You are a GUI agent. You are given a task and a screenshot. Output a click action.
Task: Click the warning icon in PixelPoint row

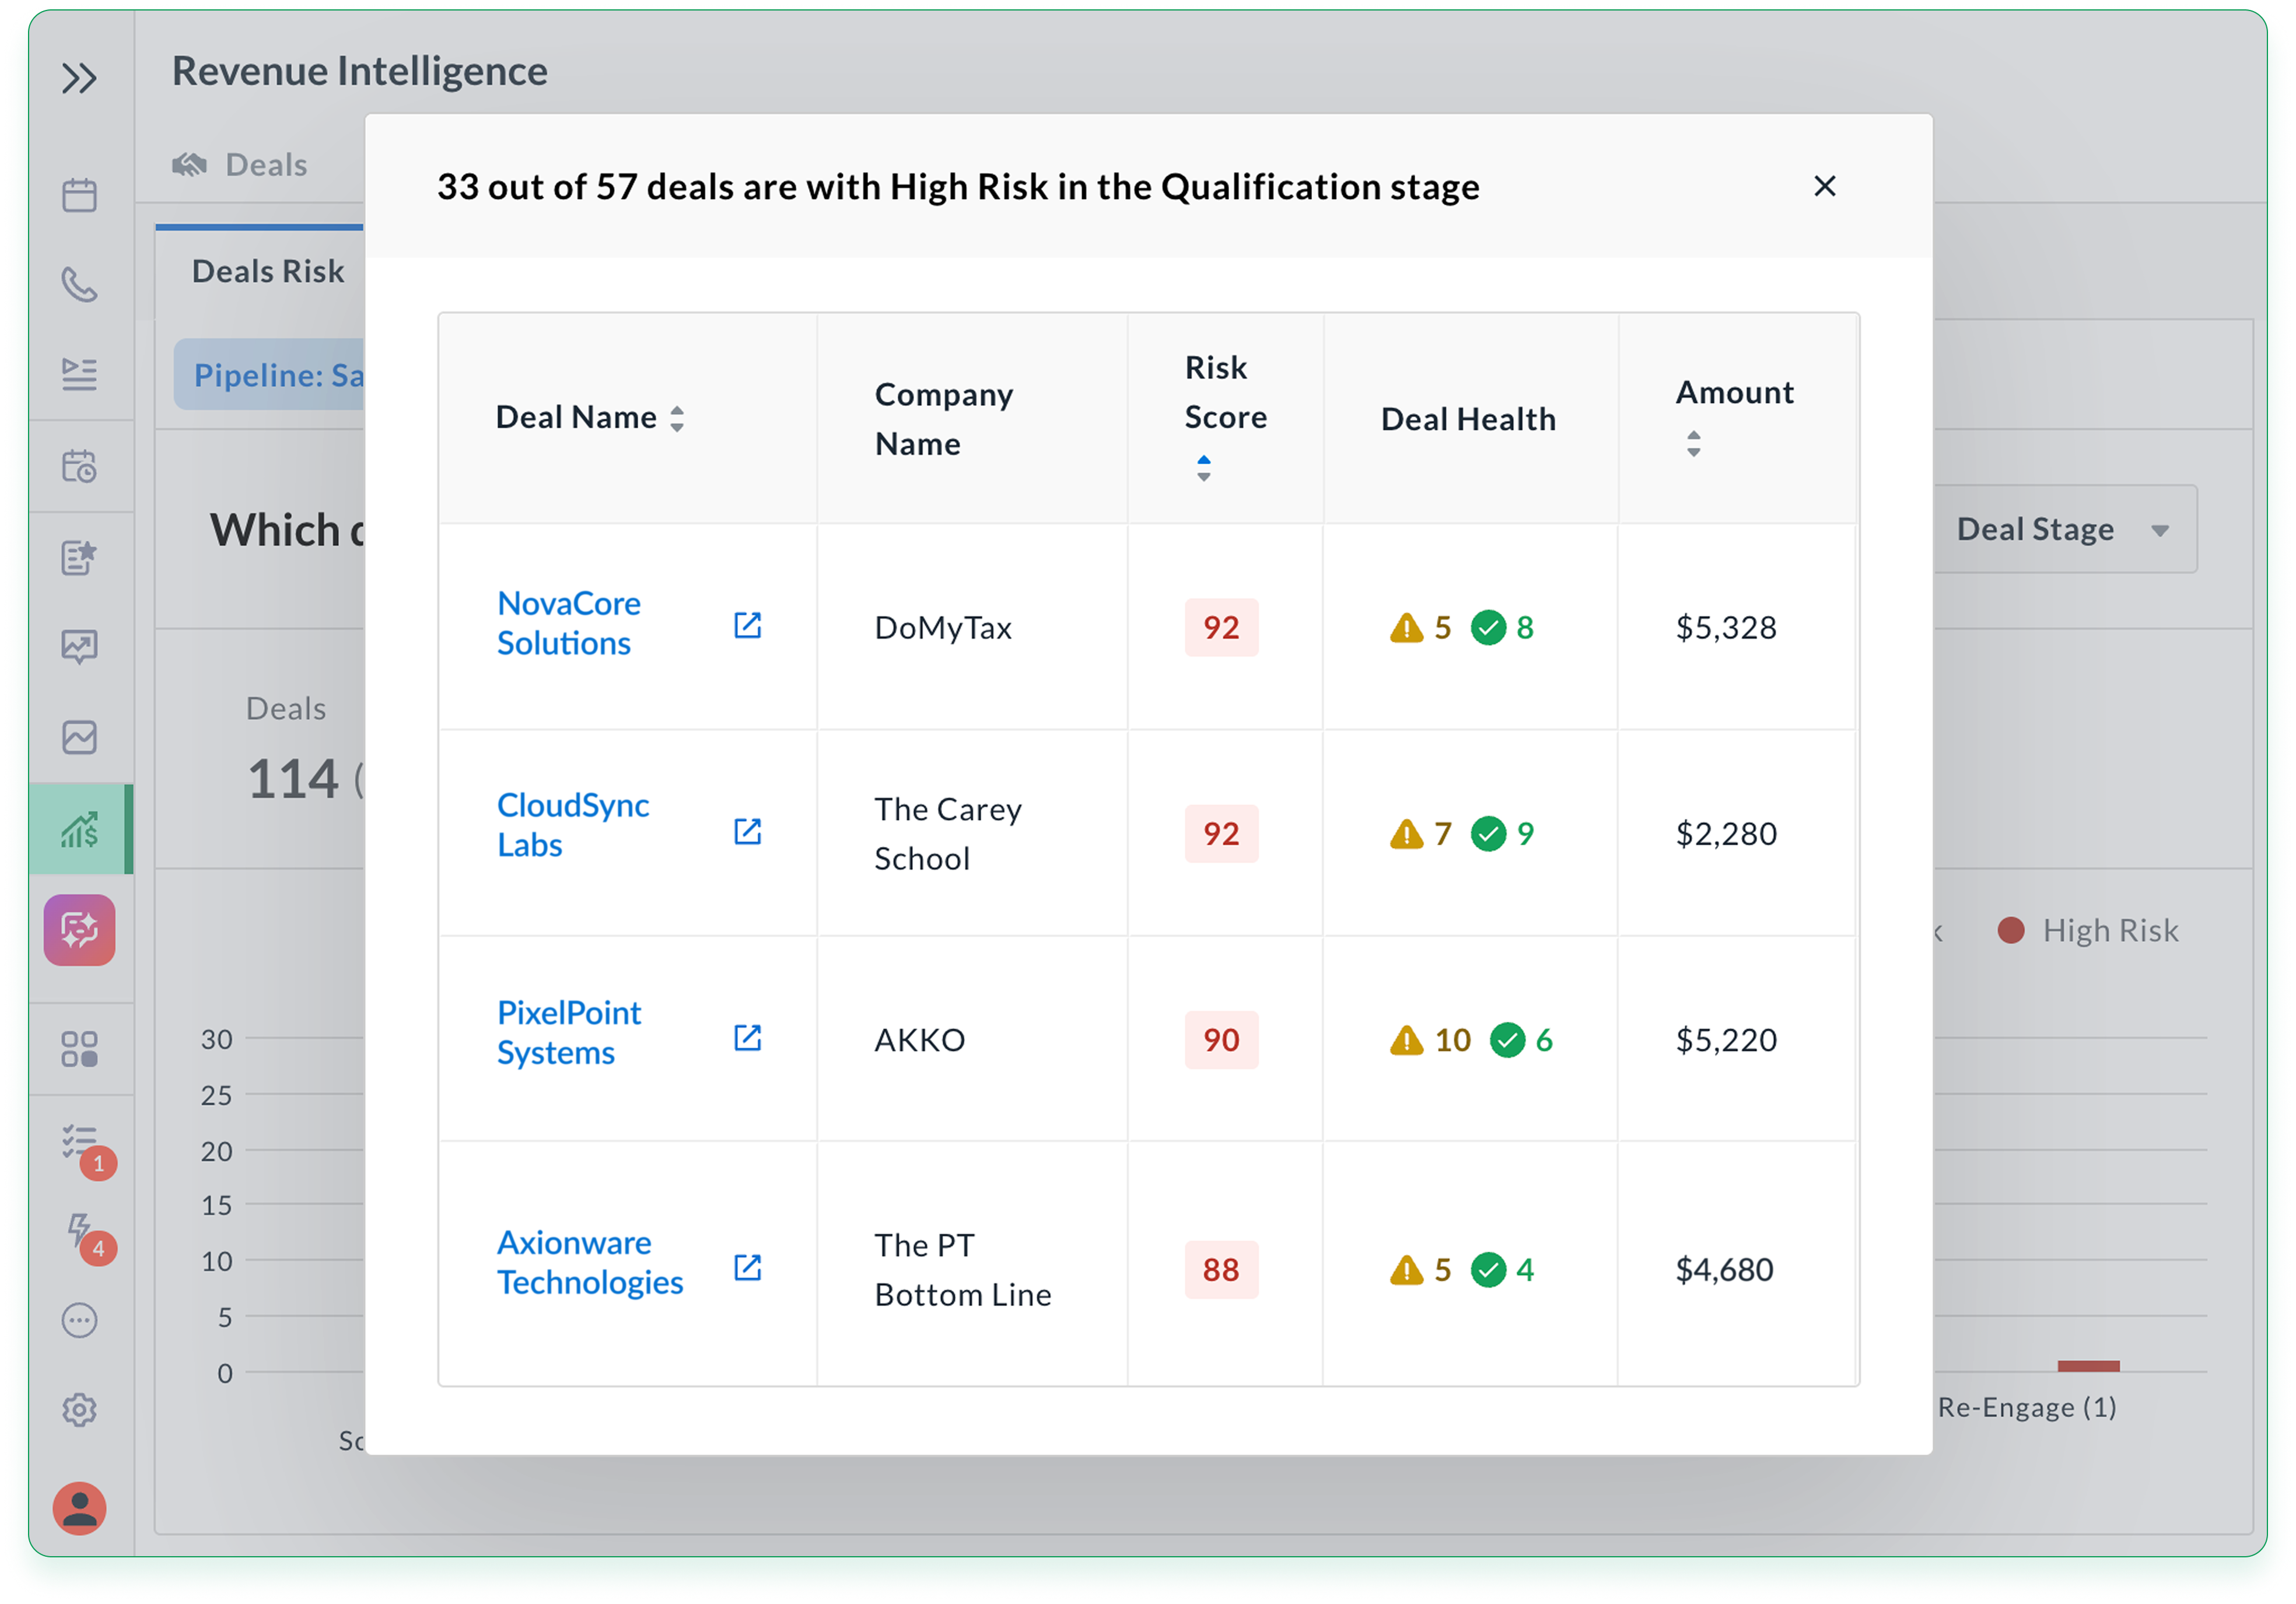[1406, 1040]
